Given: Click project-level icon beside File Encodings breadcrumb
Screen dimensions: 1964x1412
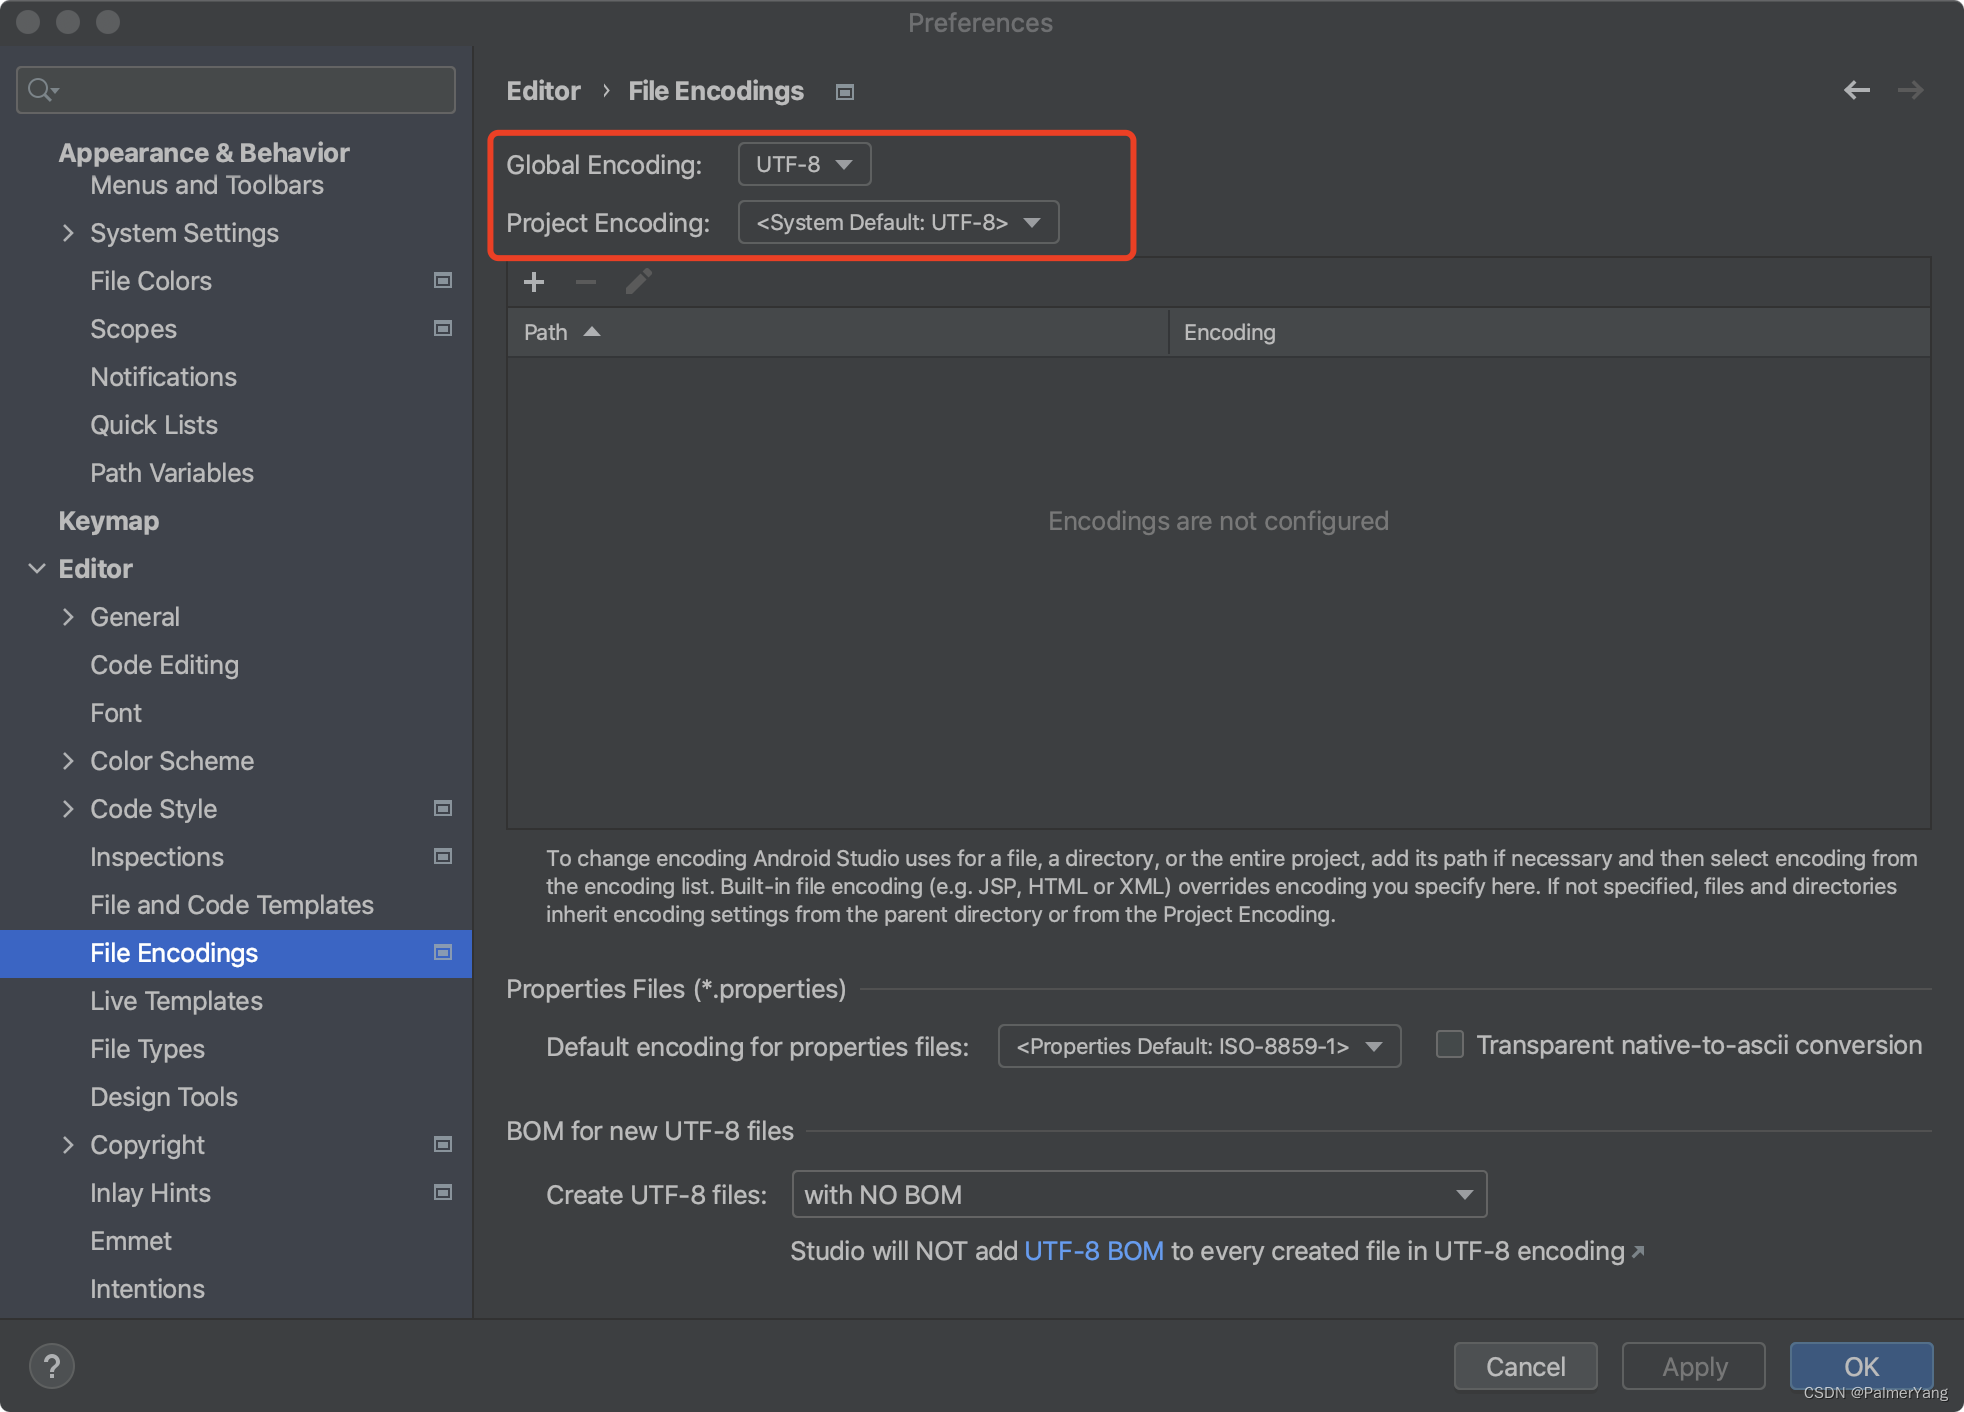Looking at the screenshot, I should [845, 92].
